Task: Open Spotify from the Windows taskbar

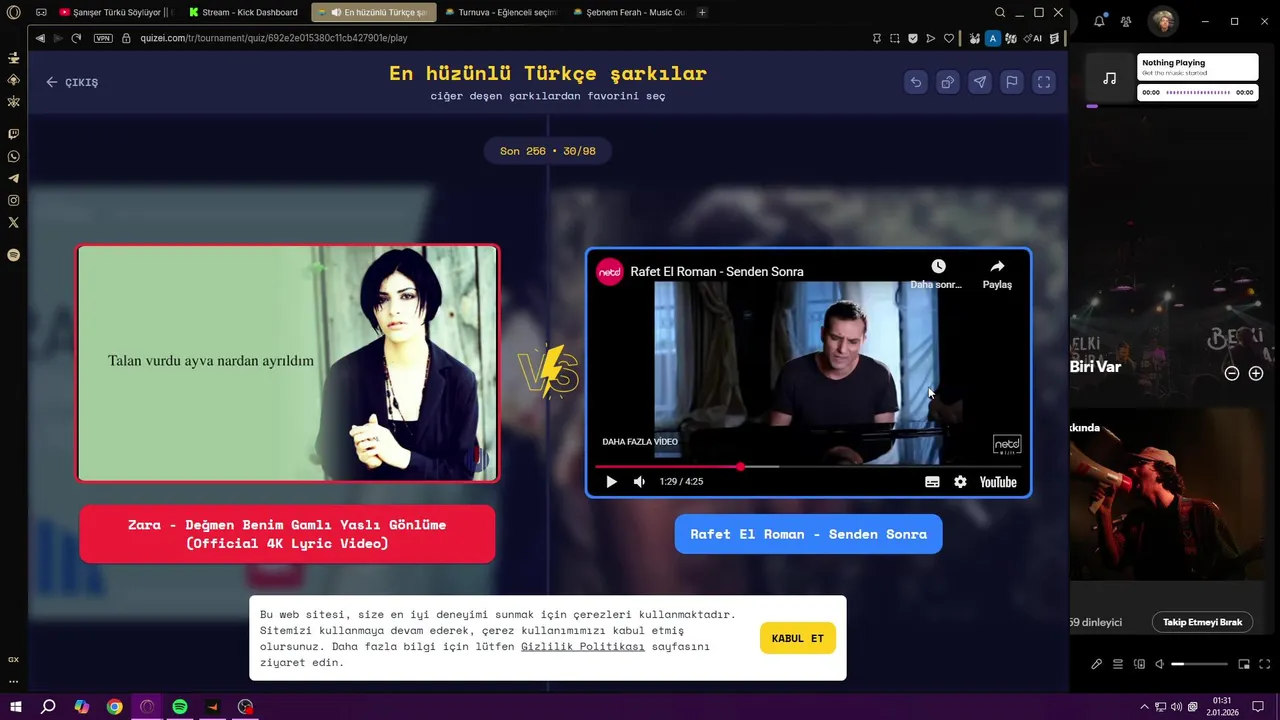Action: coord(180,706)
